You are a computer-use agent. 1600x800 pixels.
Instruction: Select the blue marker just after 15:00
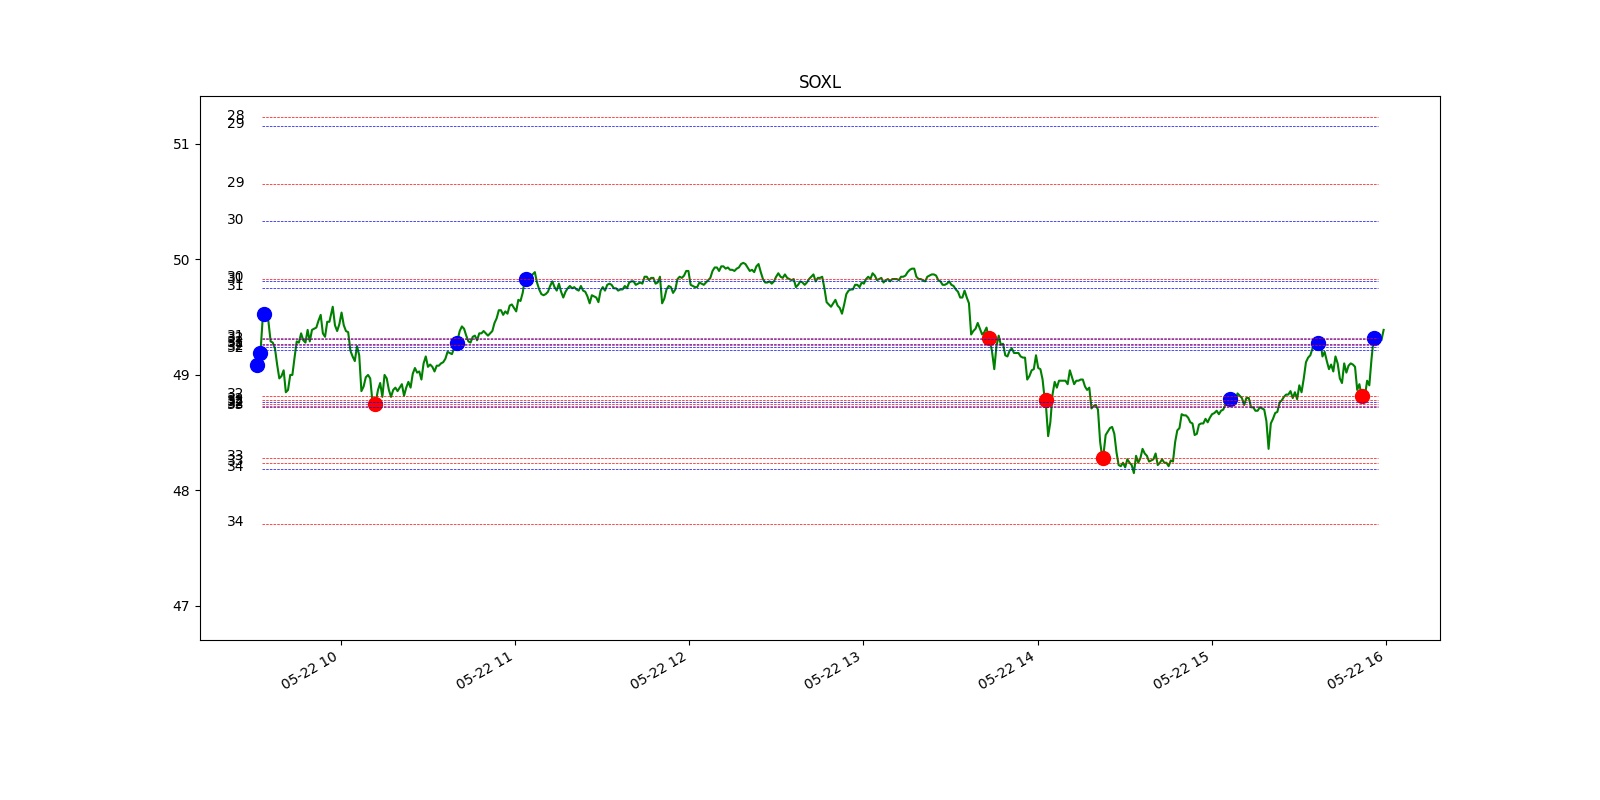pos(1230,399)
